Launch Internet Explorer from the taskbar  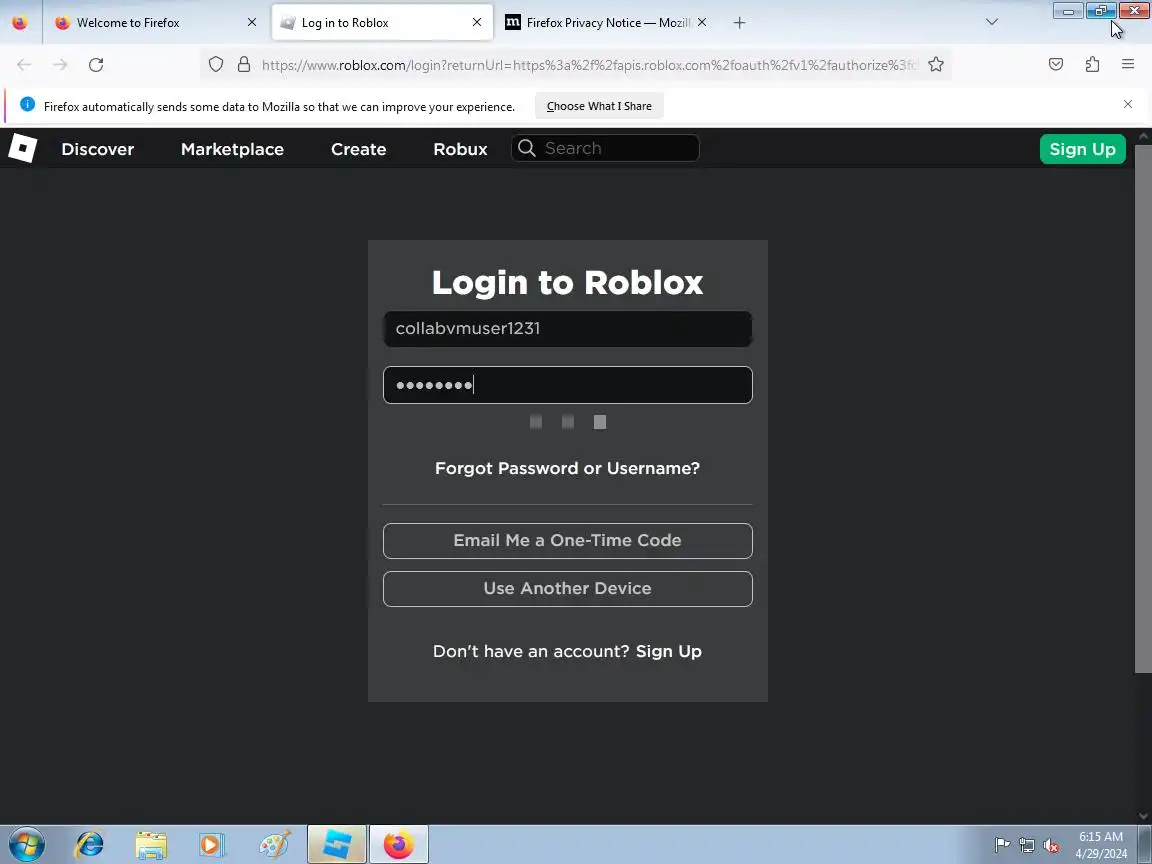(x=90, y=845)
